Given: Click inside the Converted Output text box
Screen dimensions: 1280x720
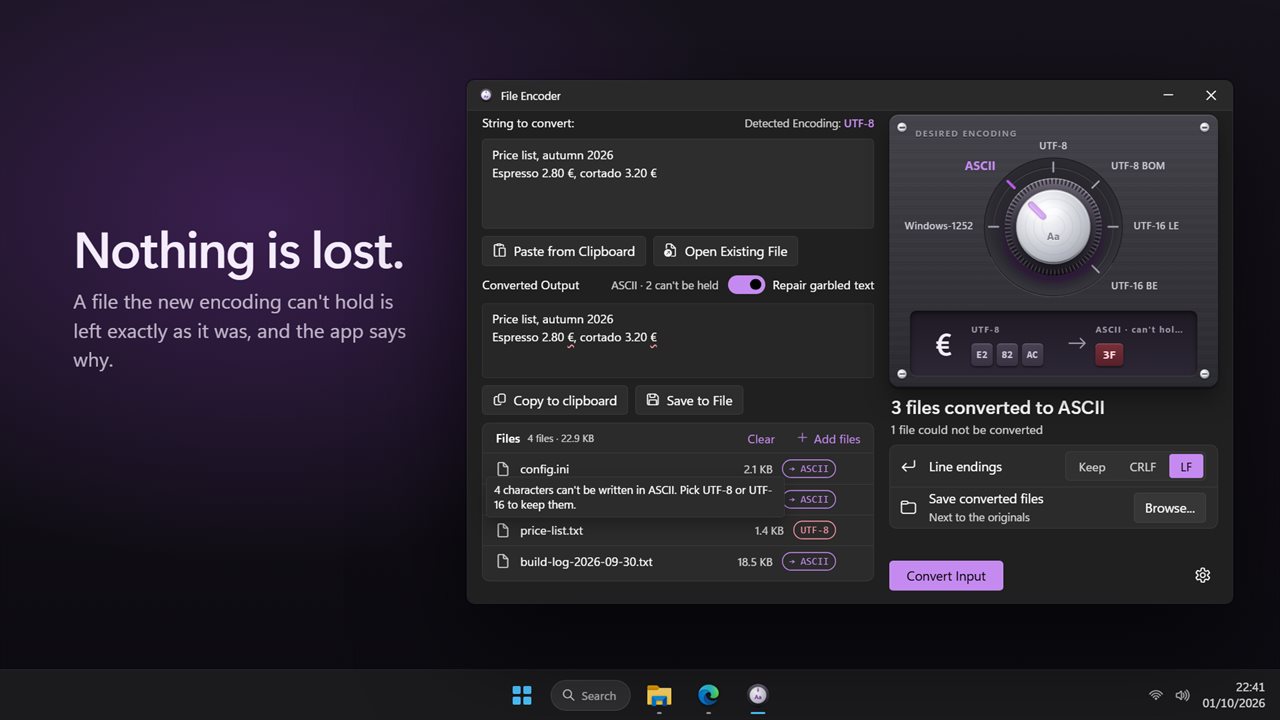Looking at the screenshot, I should (678, 341).
